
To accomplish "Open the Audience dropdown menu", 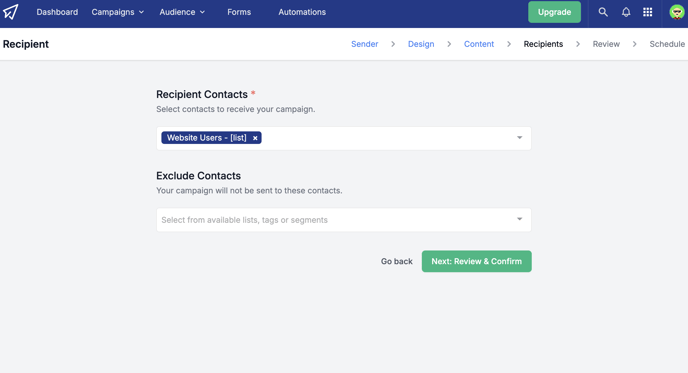I will 182,12.
